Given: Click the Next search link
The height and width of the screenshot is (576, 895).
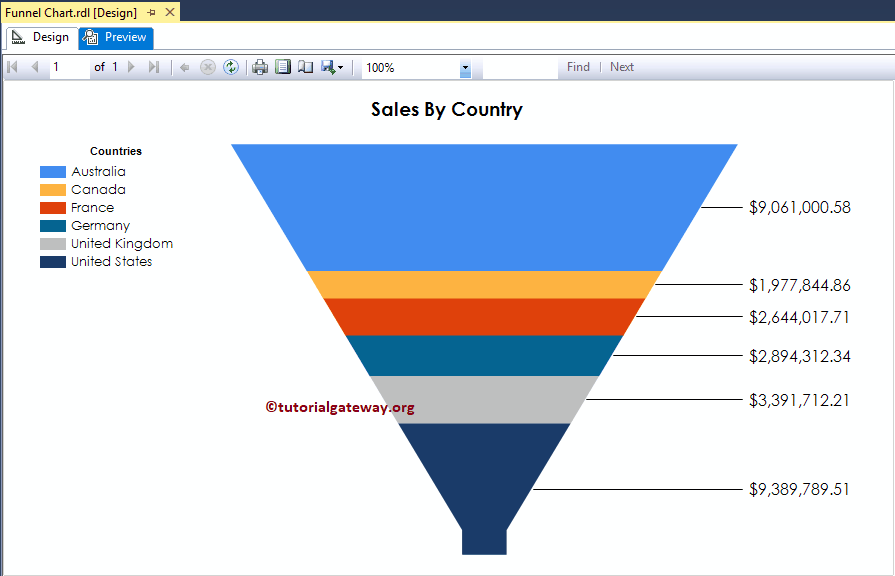Looking at the screenshot, I should pos(621,66).
